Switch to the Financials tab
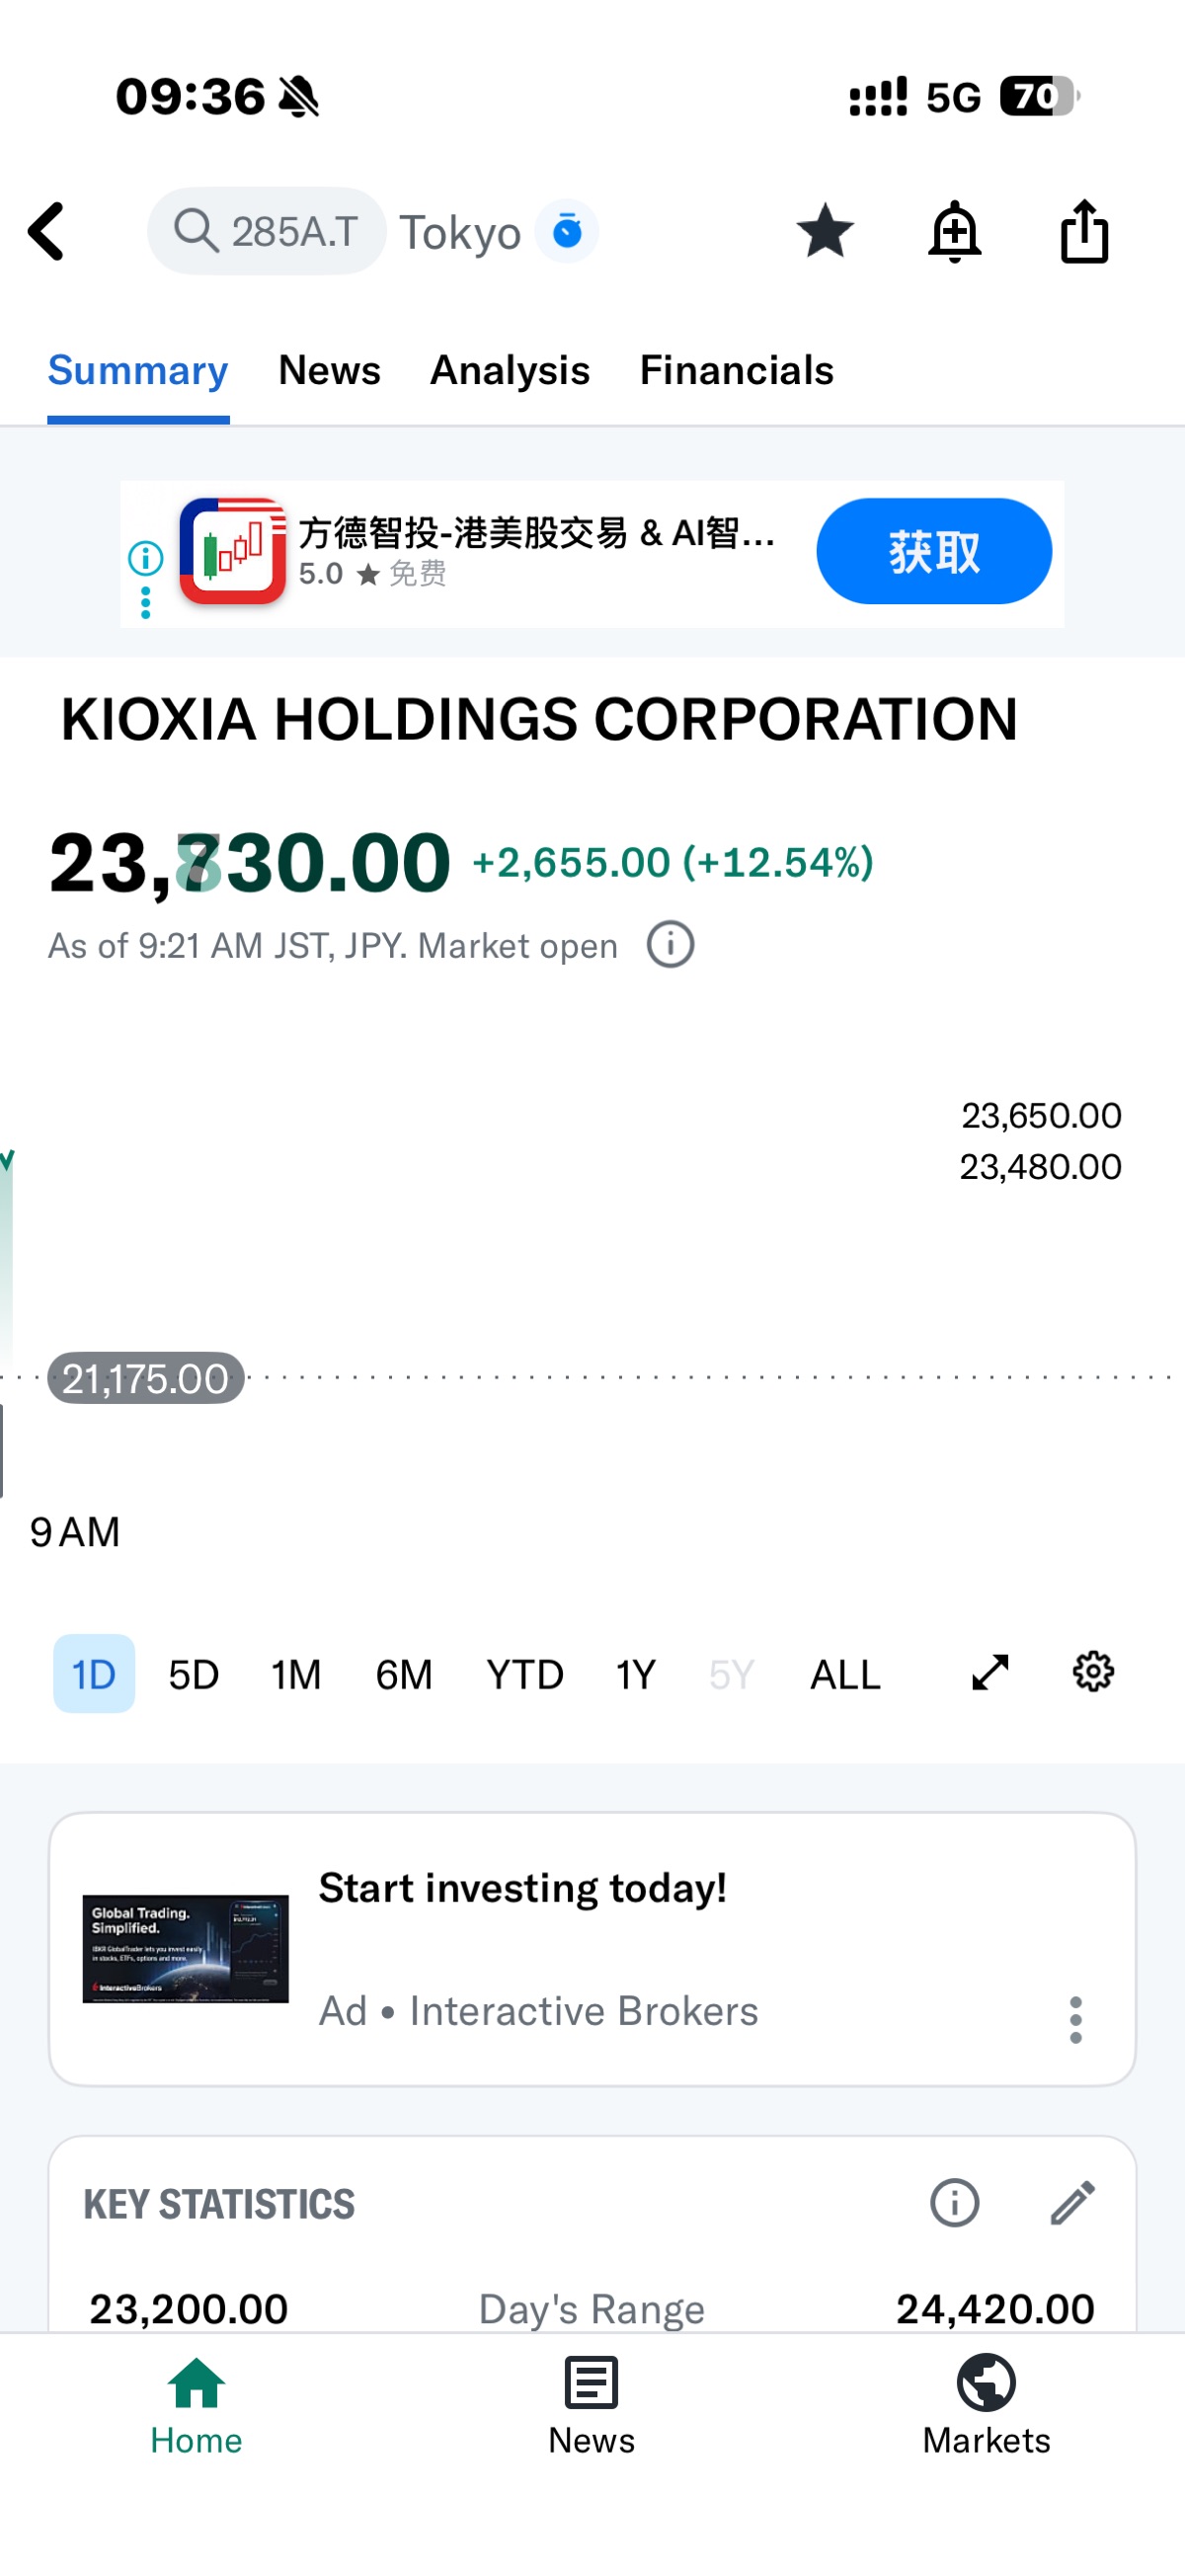The image size is (1185, 2576). (x=736, y=370)
